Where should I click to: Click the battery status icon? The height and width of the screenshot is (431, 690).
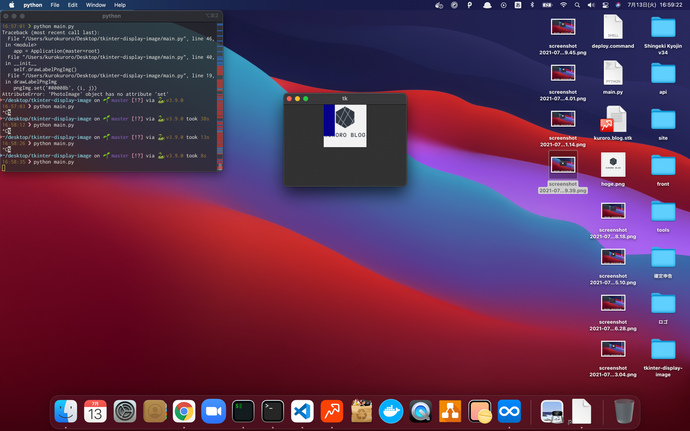[547, 5]
